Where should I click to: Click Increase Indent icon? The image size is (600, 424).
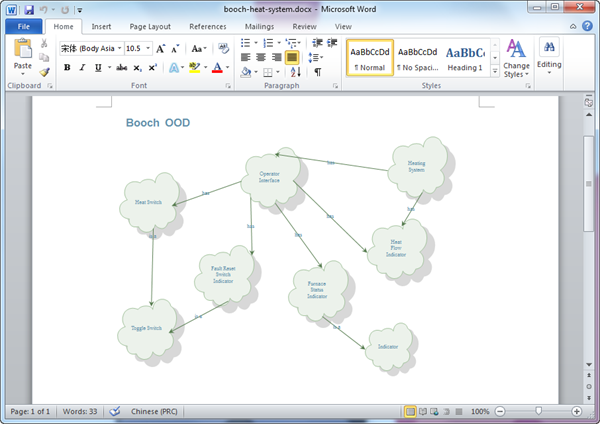tap(332, 42)
